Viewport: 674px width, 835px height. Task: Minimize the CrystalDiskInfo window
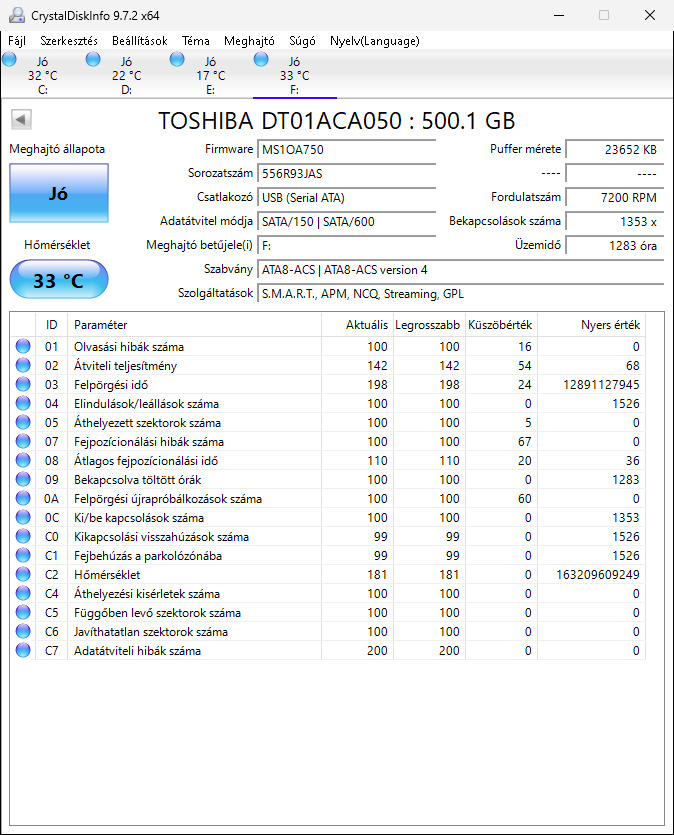click(x=558, y=15)
